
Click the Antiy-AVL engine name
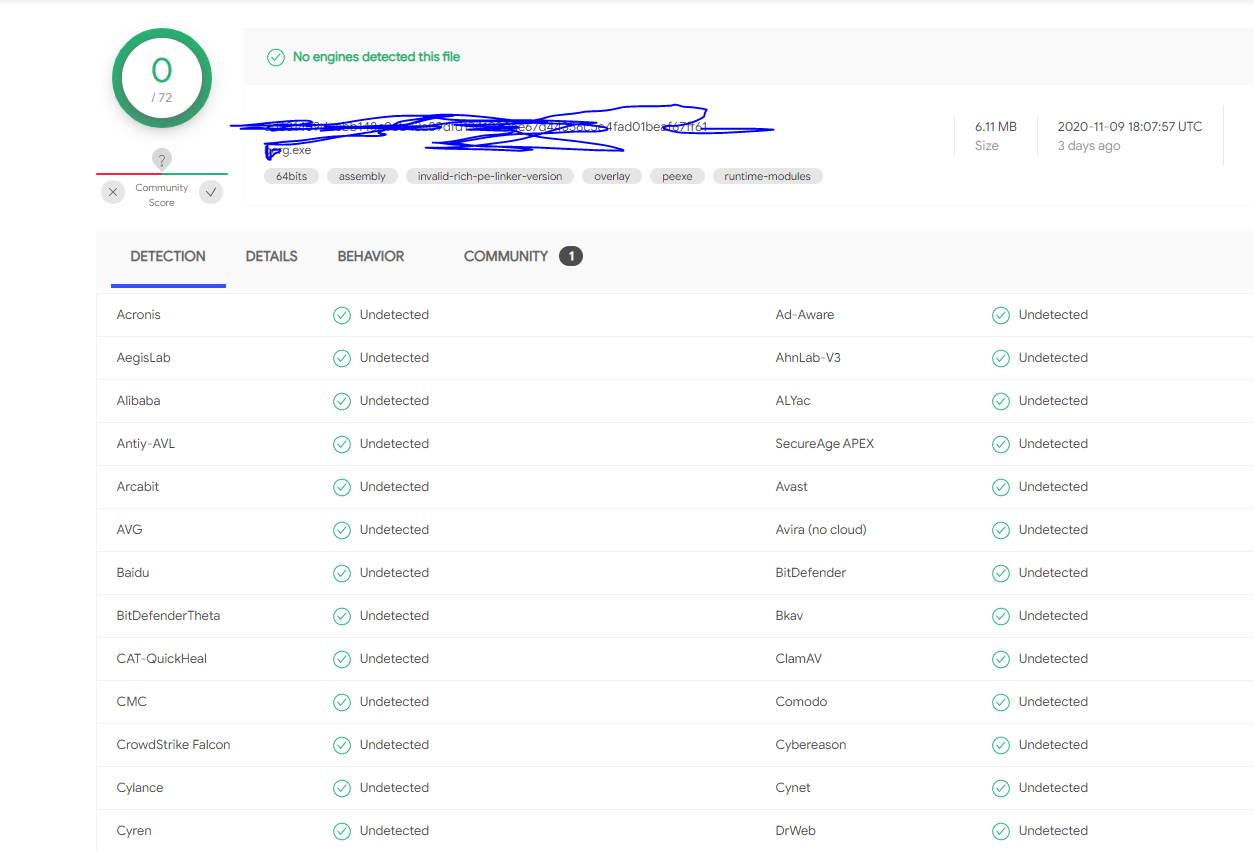[146, 444]
